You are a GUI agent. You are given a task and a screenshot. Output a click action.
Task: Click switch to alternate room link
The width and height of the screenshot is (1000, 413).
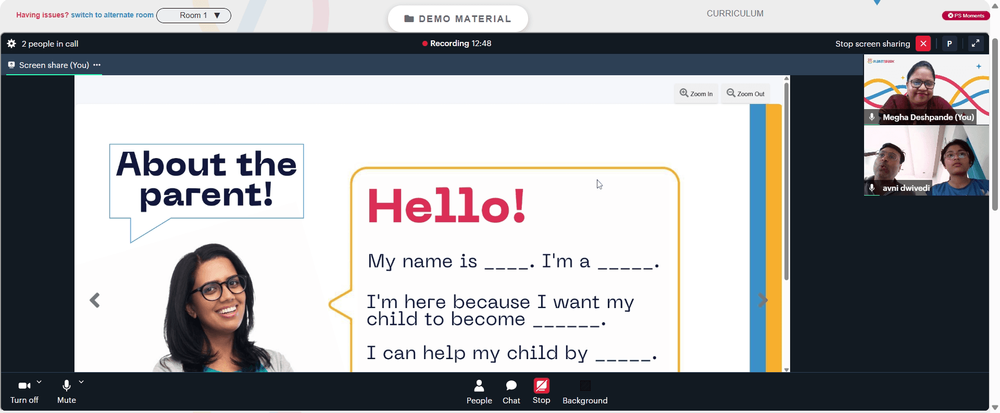[112, 15]
